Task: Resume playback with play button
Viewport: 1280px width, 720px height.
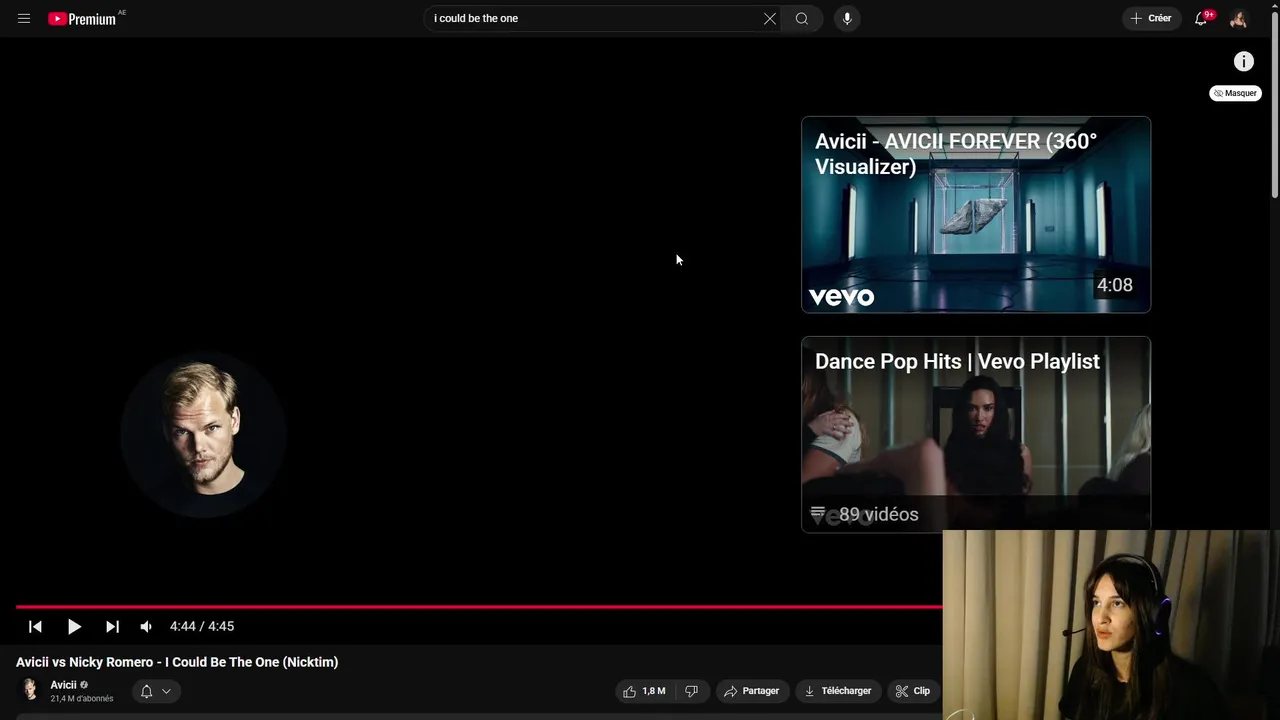Action: point(74,626)
